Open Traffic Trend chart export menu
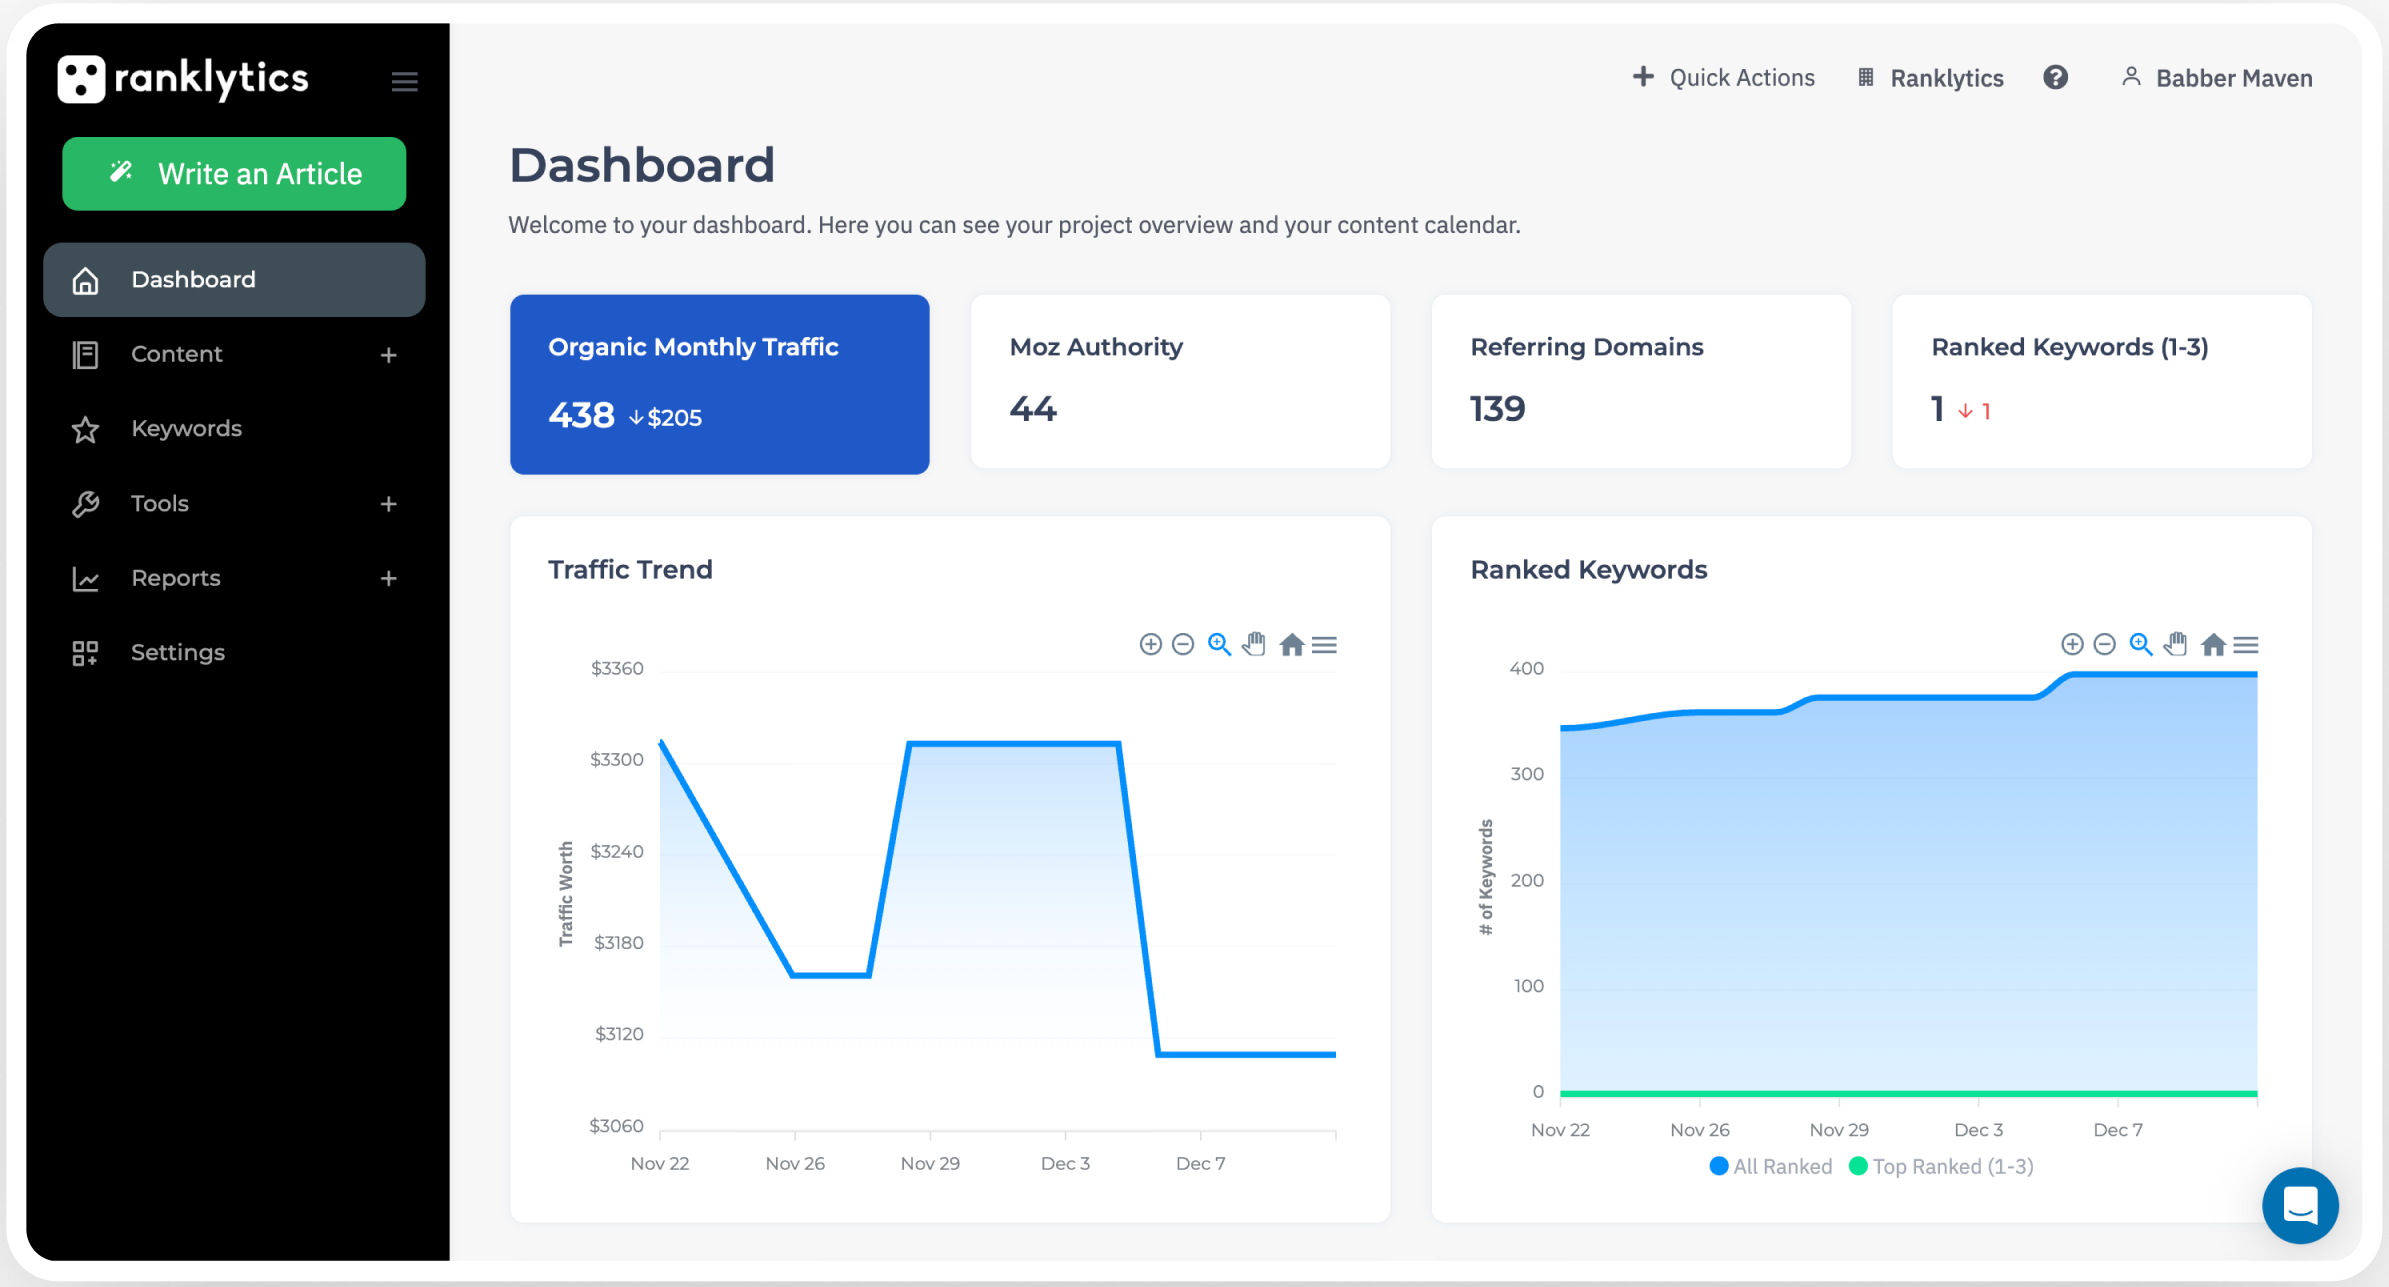This screenshot has height=1287, width=2389. tap(1324, 644)
